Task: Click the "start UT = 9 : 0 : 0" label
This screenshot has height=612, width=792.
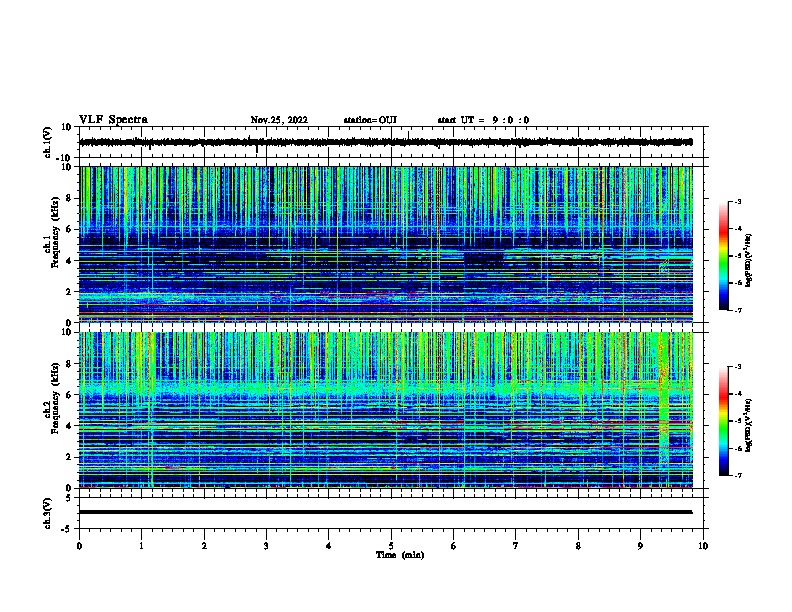Action: pyautogui.click(x=483, y=120)
